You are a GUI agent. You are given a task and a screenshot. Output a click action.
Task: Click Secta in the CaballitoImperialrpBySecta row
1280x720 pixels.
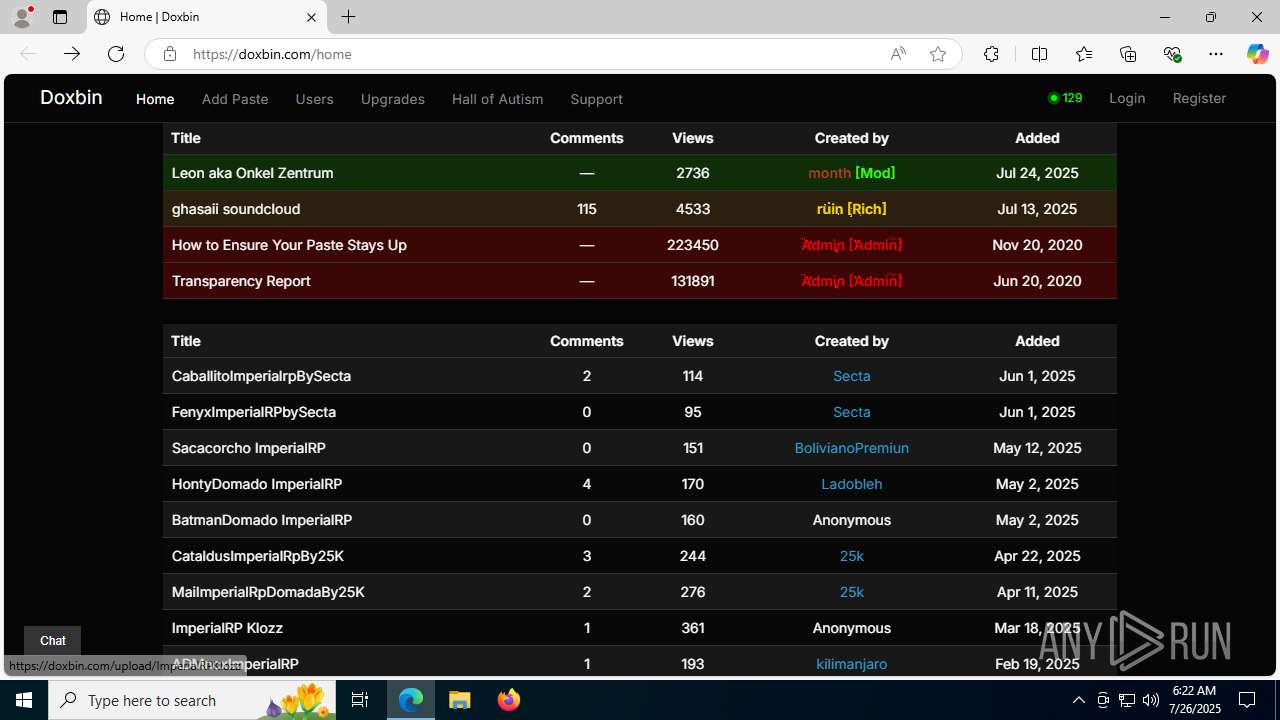coord(852,376)
